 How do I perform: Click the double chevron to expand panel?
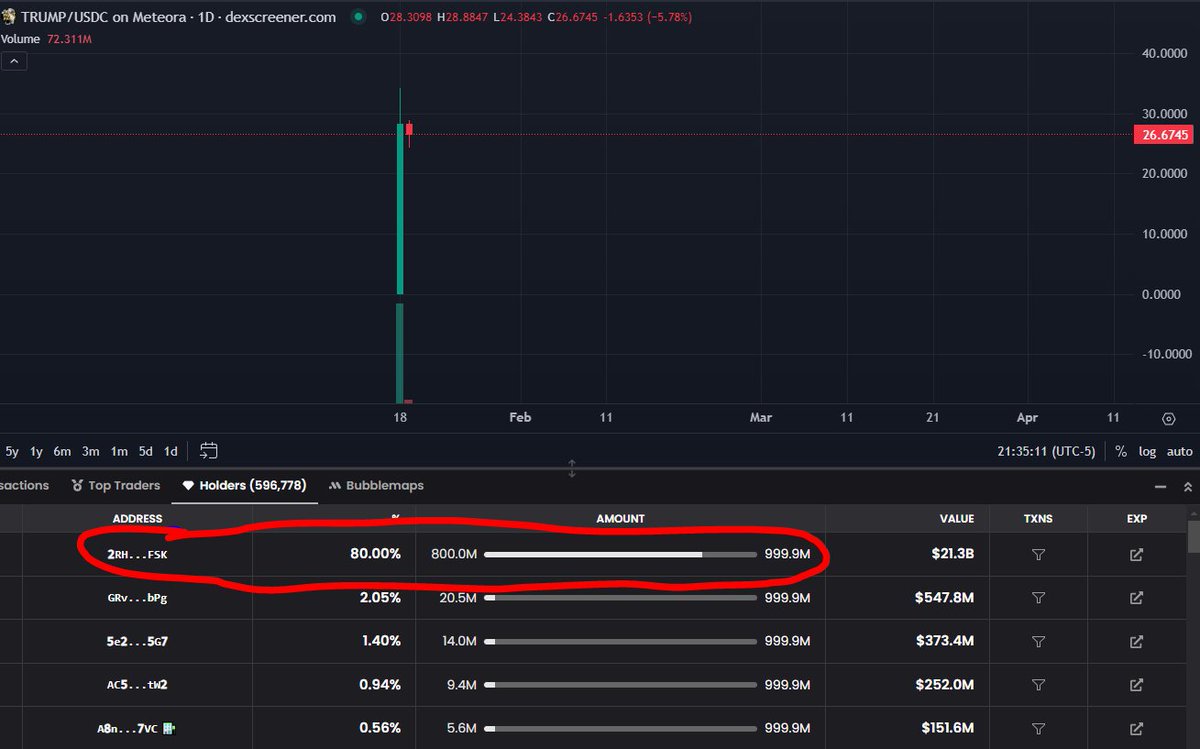coord(1188,486)
